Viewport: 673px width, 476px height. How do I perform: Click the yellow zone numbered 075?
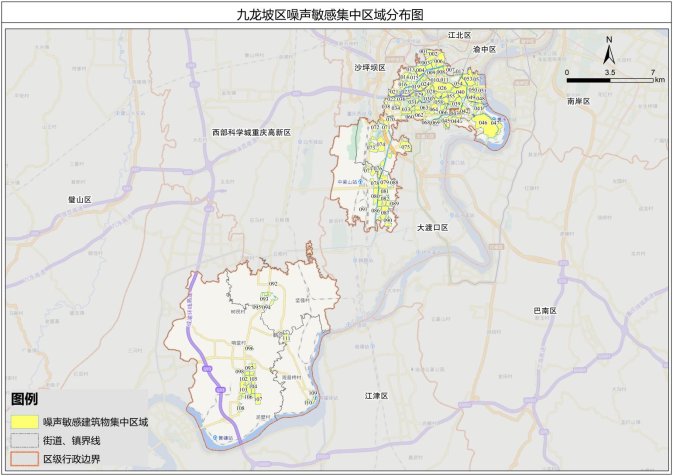coord(405,147)
